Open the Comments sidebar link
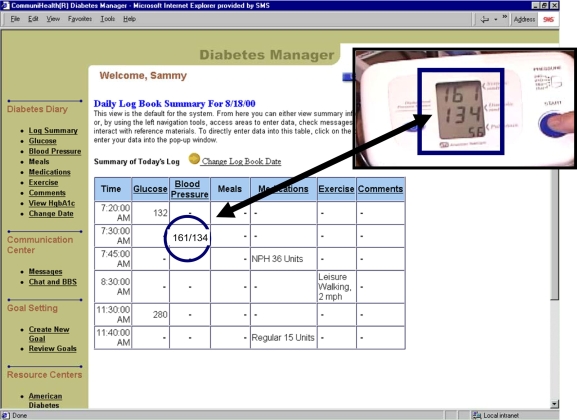Viewport: 577px width, 420px height. pyautogui.click(x=47, y=193)
